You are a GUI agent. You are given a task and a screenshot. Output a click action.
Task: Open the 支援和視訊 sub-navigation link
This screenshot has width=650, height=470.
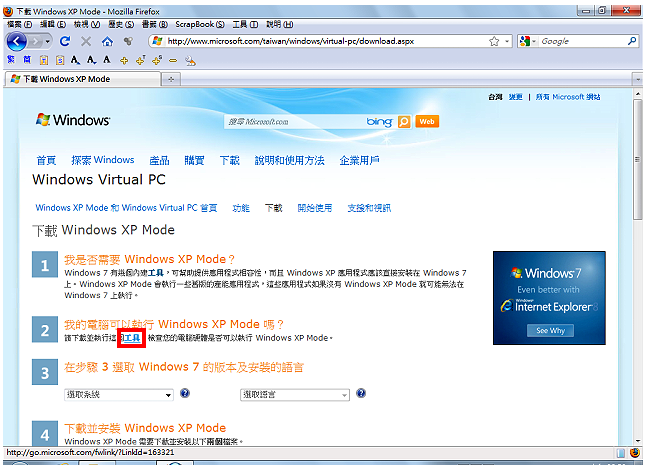coord(369,208)
